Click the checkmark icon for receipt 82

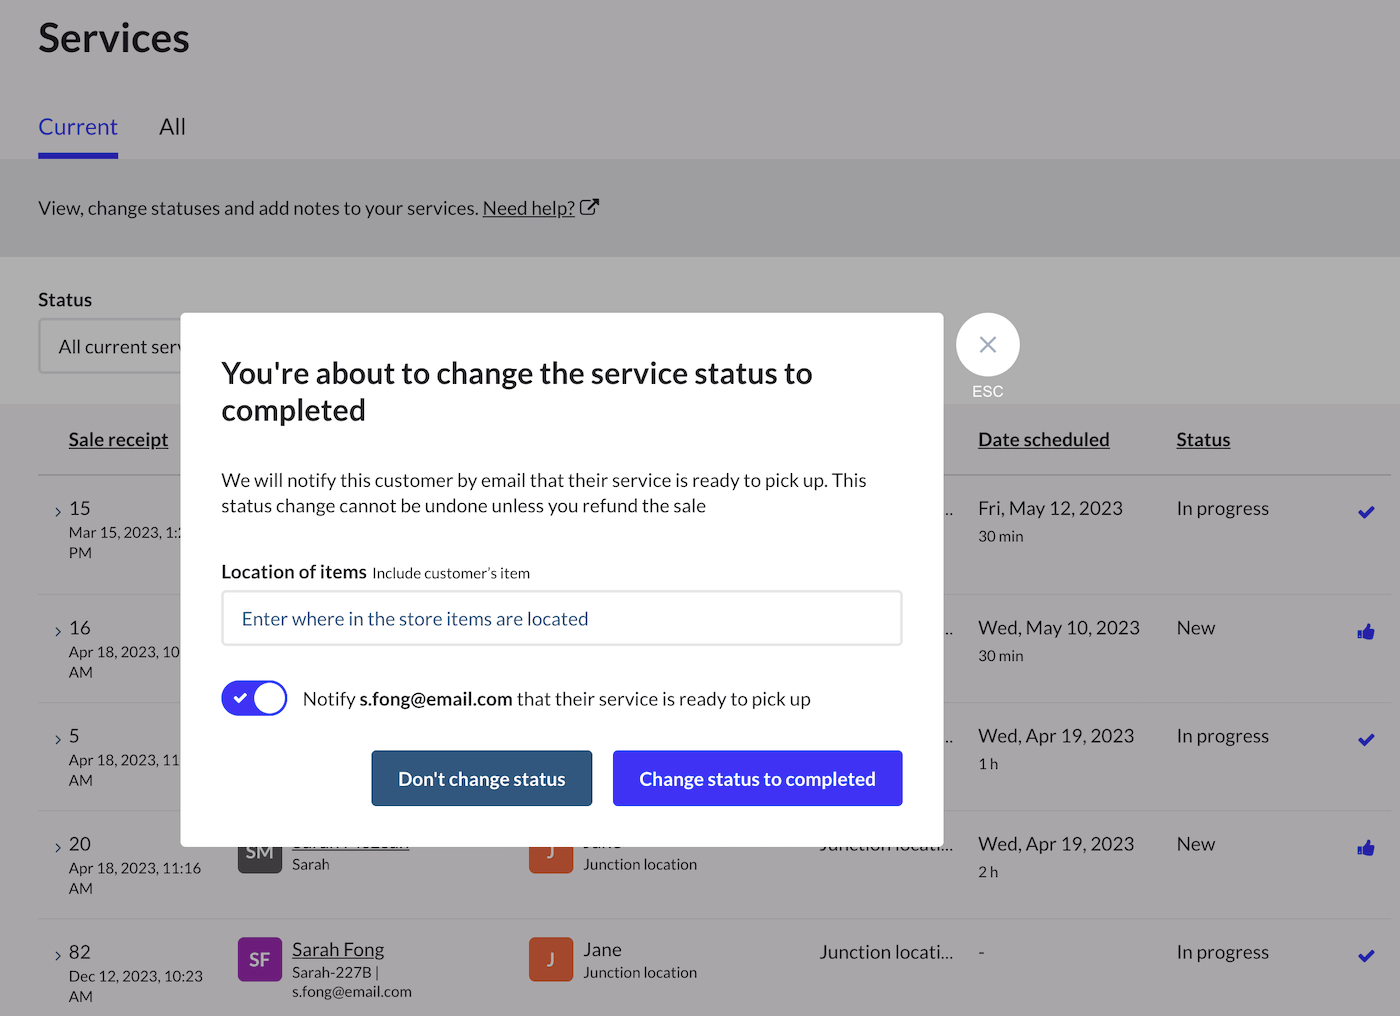[1365, 956]
